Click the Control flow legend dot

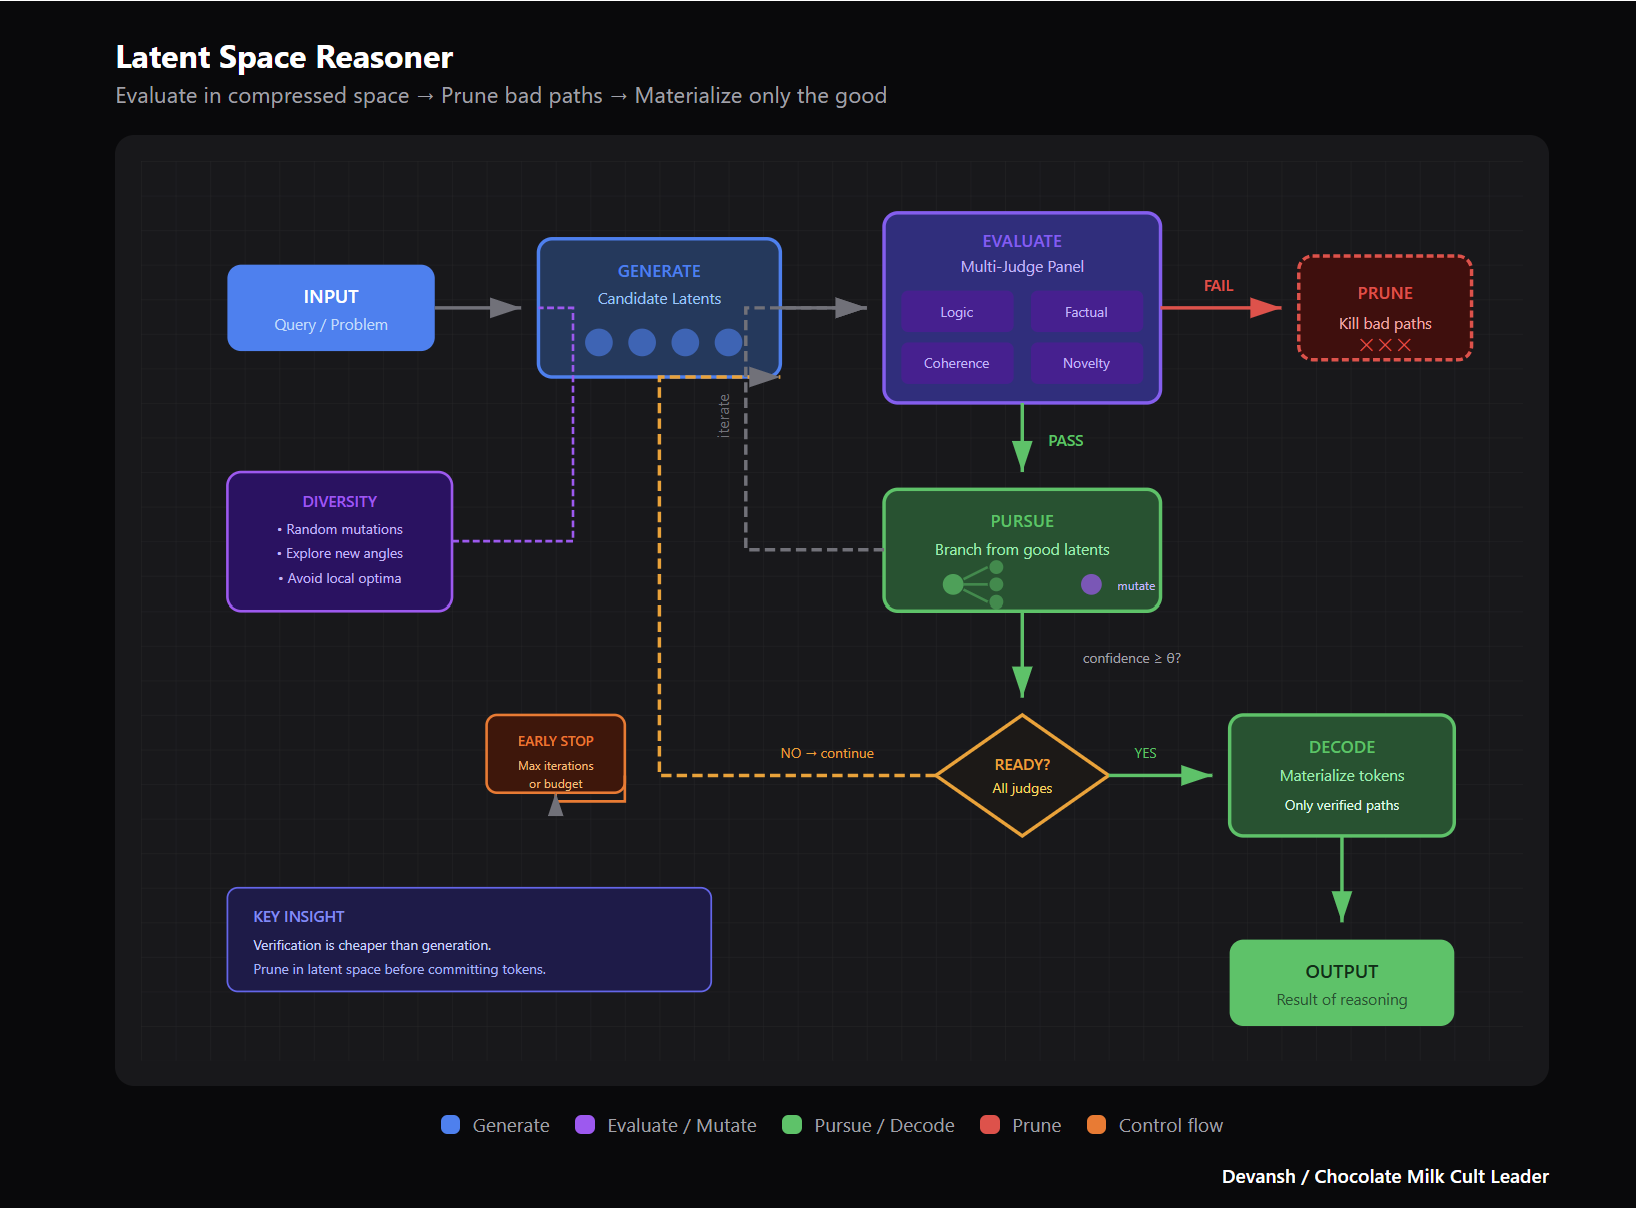tap(1098, 1125)
